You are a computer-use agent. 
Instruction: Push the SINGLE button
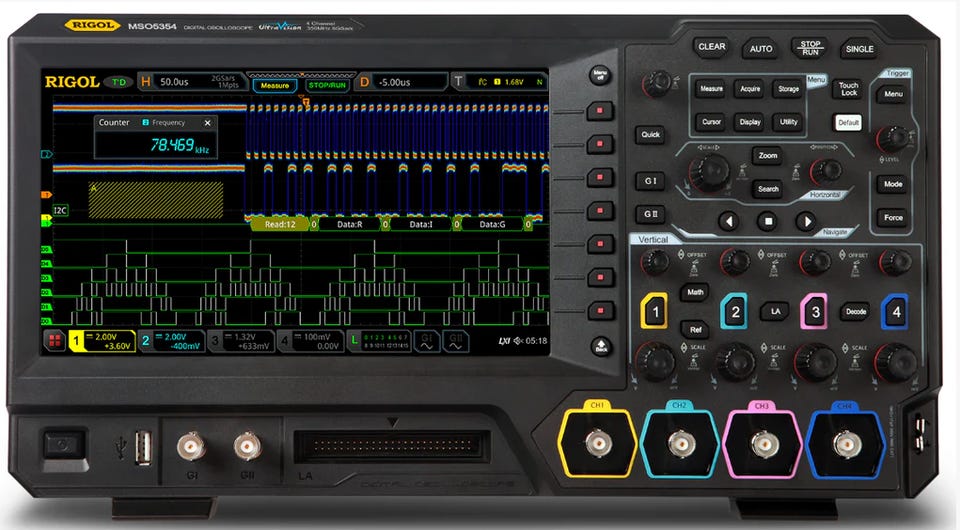pos(859,49)
